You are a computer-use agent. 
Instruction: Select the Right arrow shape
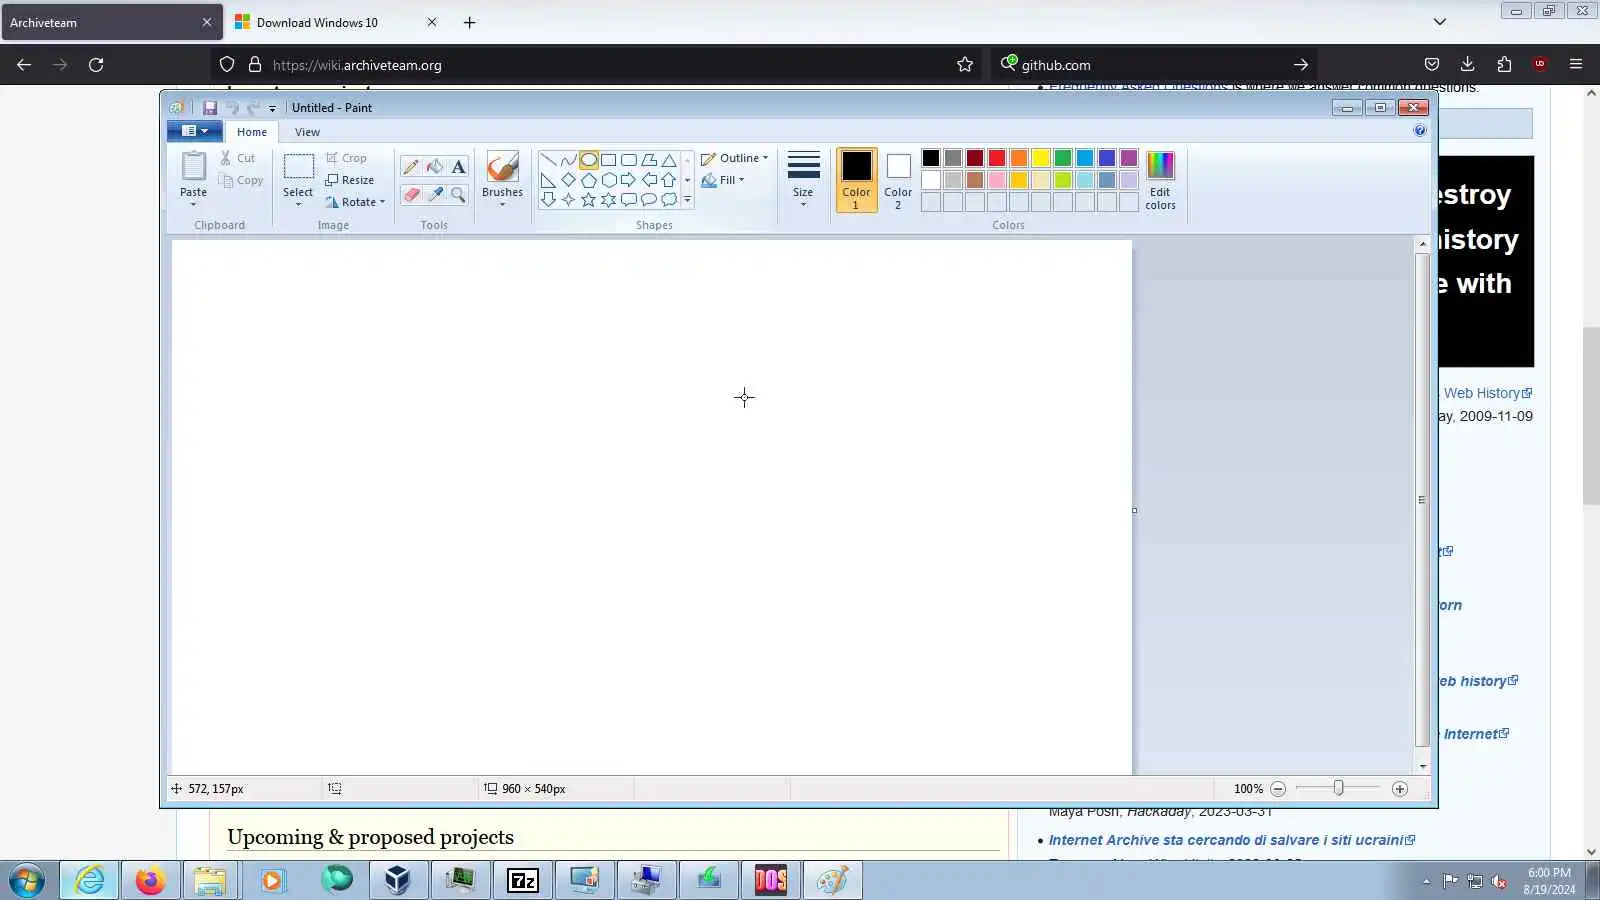628,180
